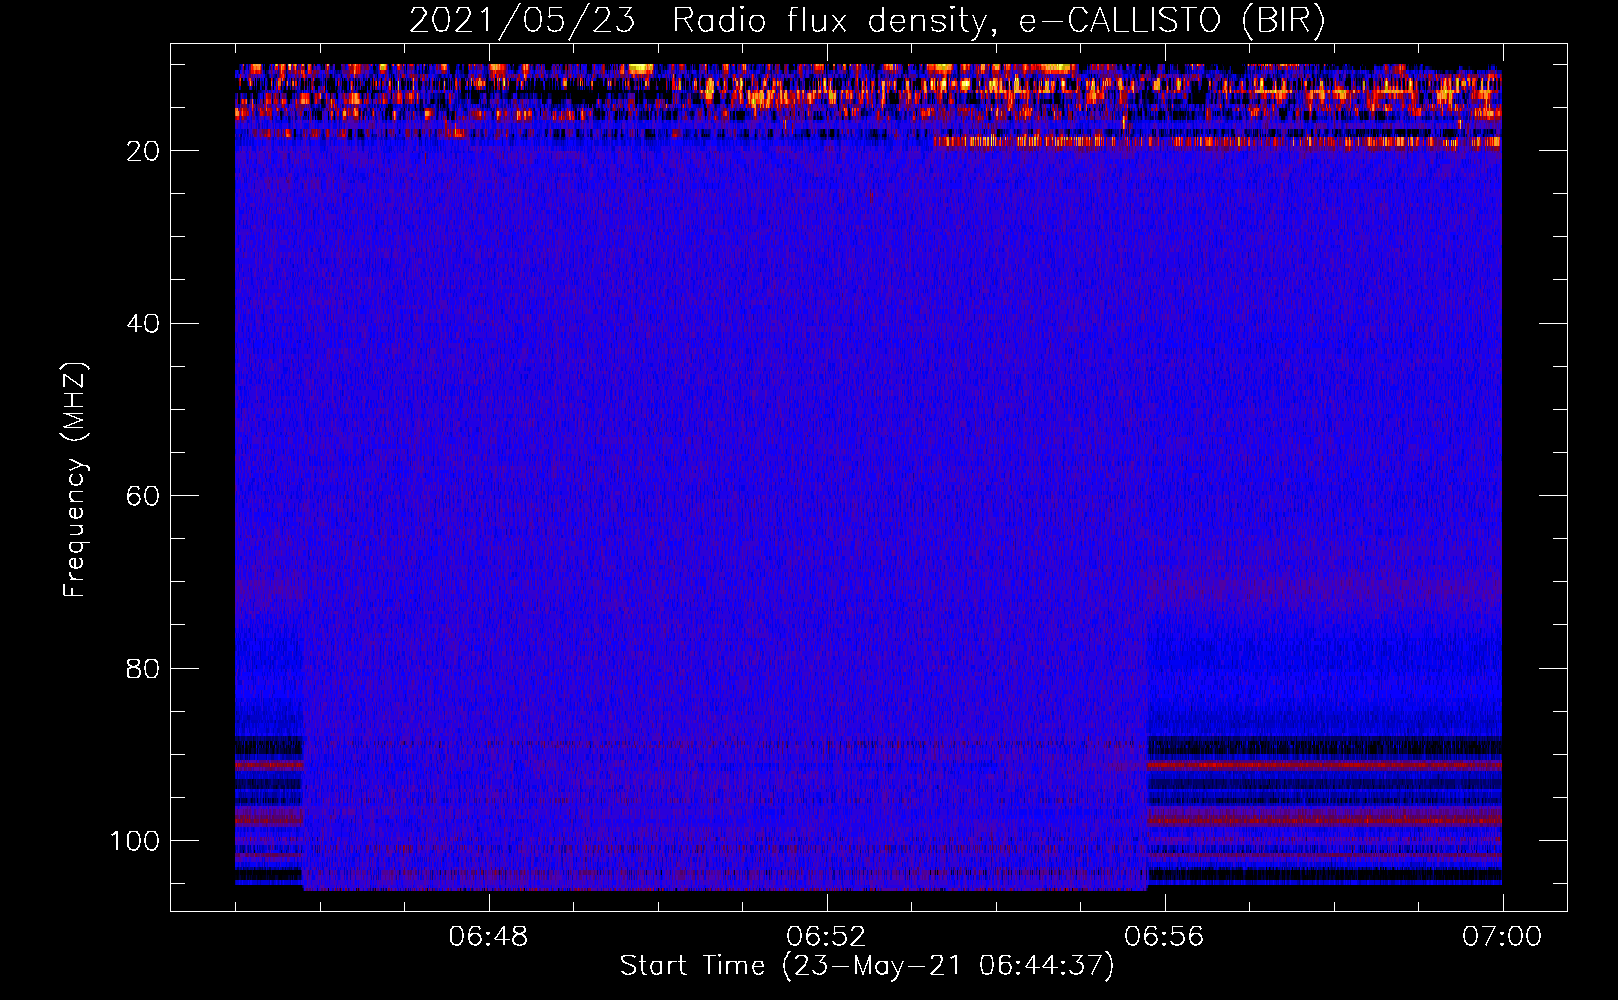Click the "Frequency (MHZ)" axis label
1618x1000 pixels.
75,479
